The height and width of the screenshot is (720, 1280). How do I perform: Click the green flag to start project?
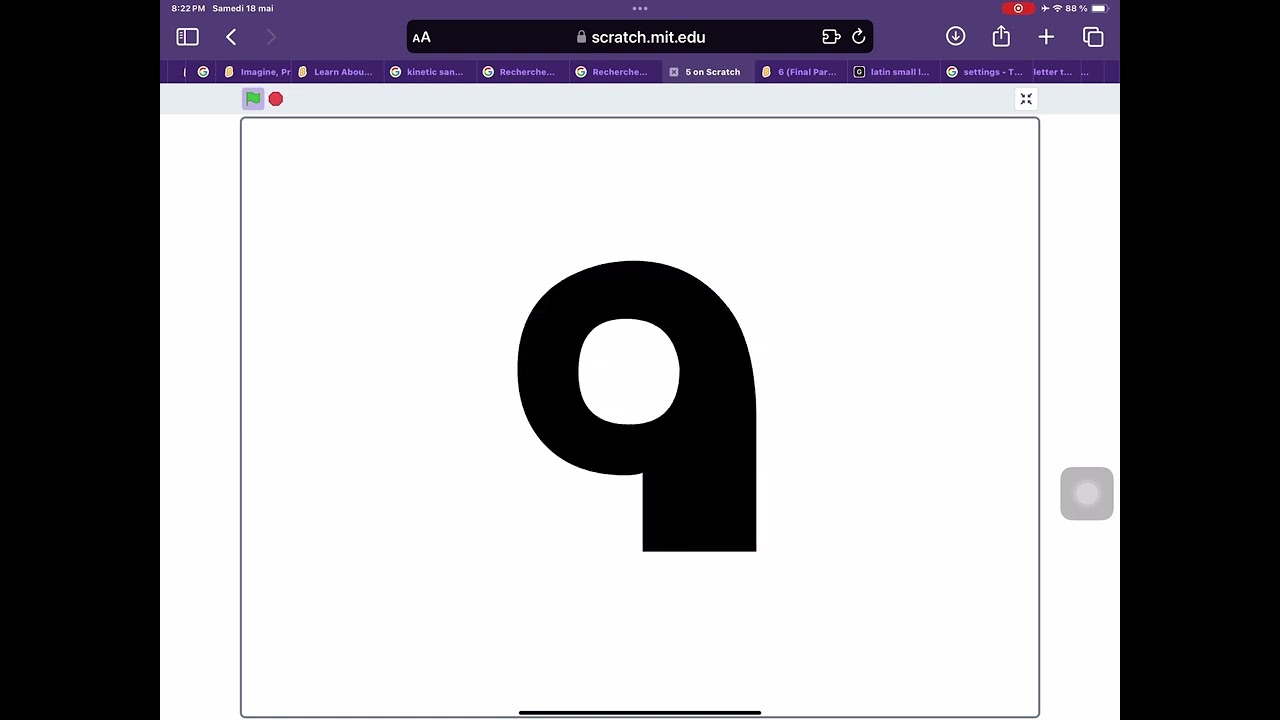pyautogui.click(x=253, y=98)
